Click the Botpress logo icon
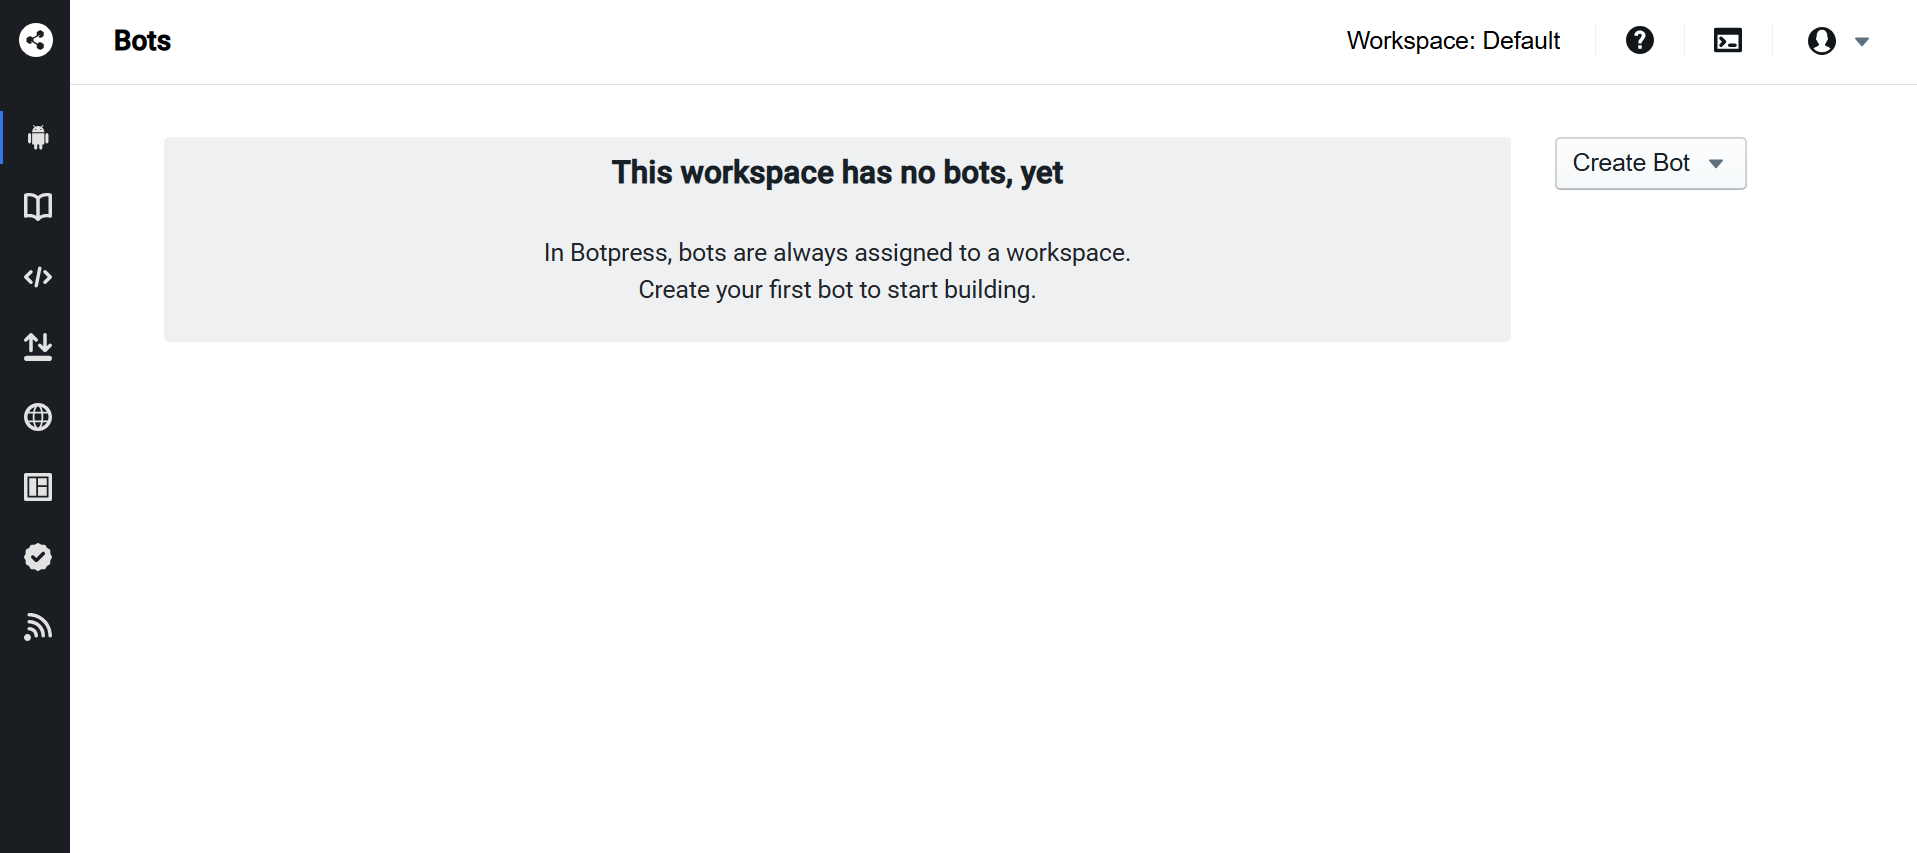The width and height of the screenshot is (1917, 853). (36, 40)
